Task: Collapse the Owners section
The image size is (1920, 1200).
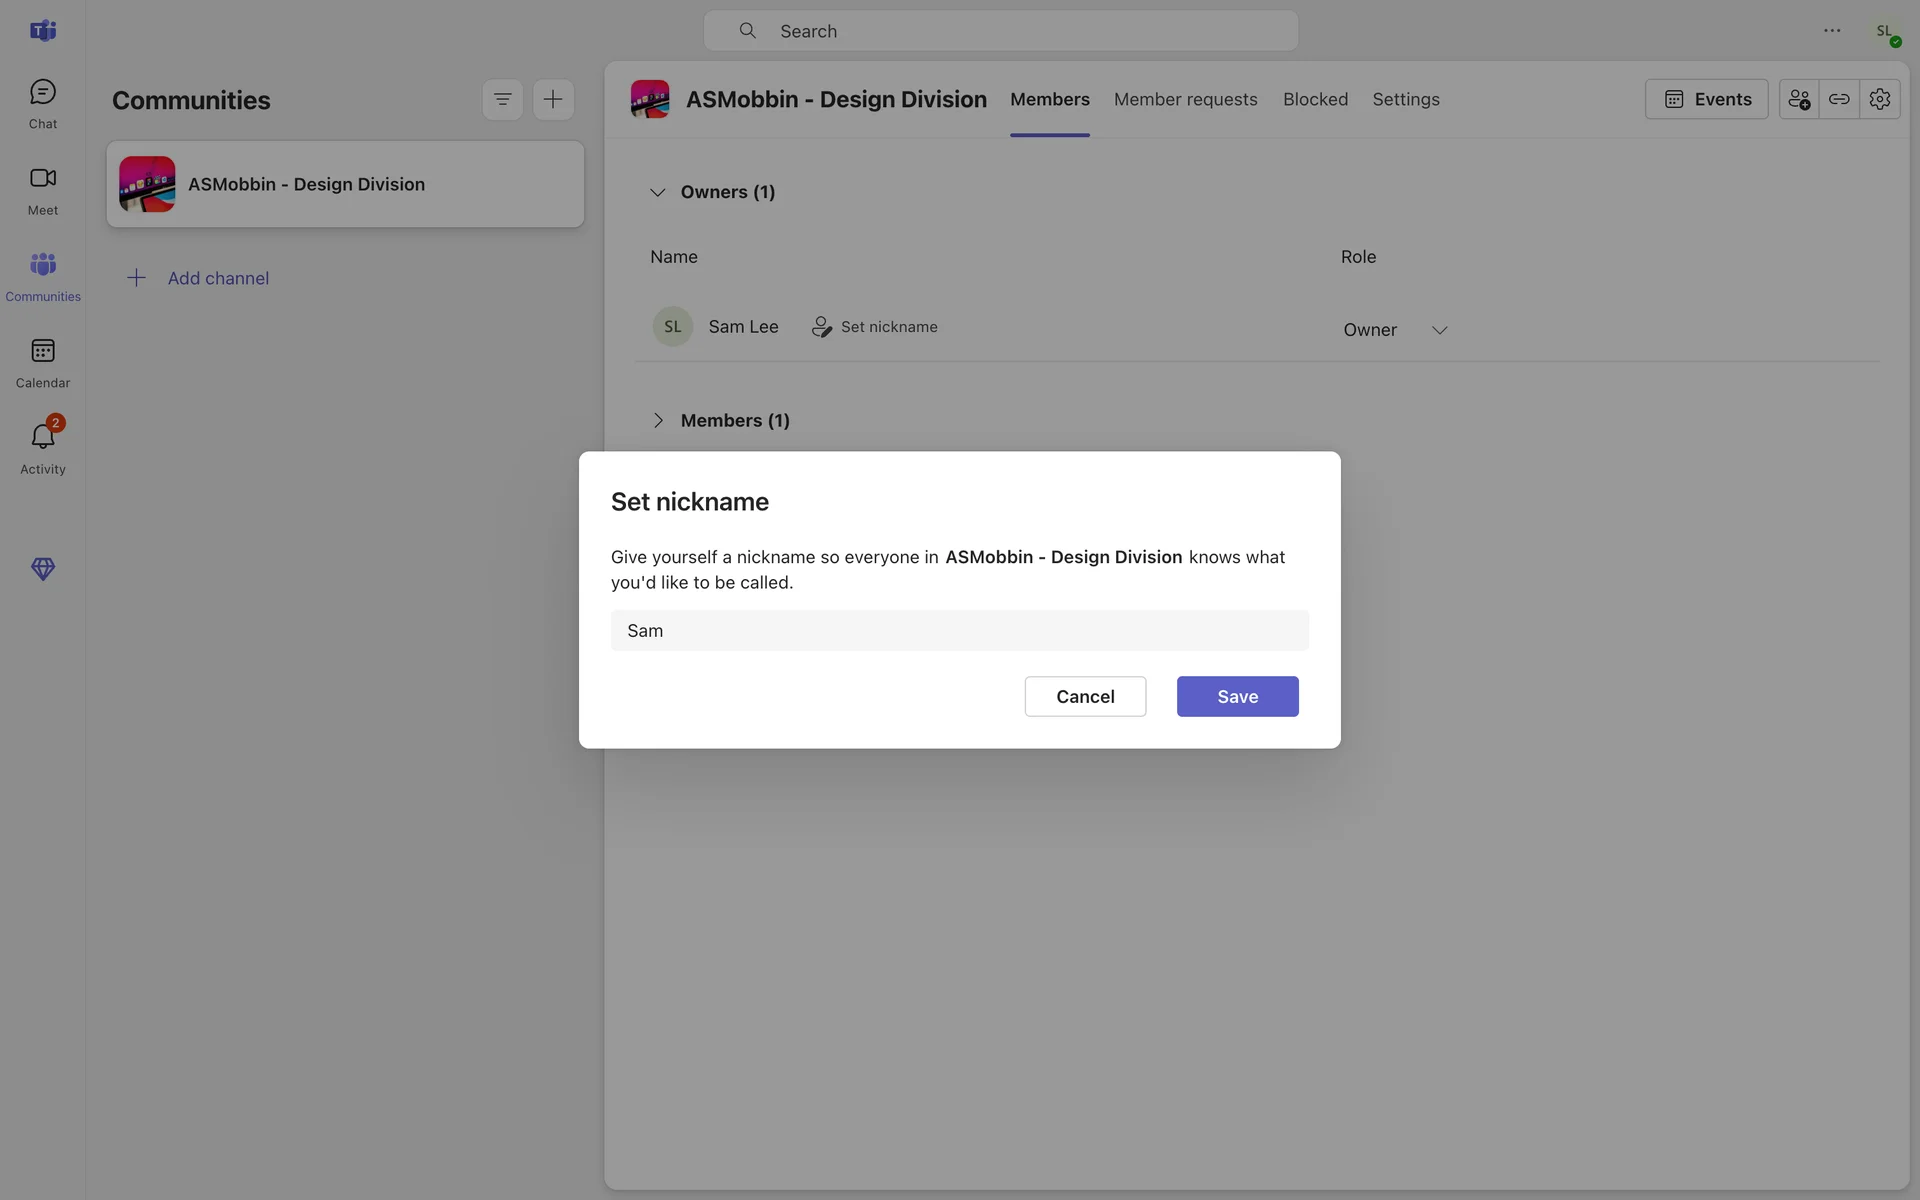Action: [x=658, y=192]
